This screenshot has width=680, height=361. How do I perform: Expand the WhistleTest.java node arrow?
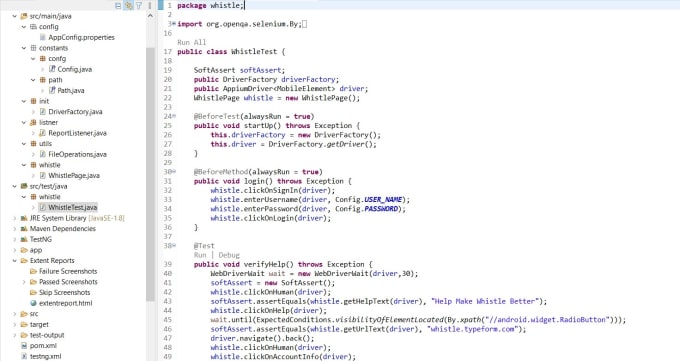[x=33, y=207]
